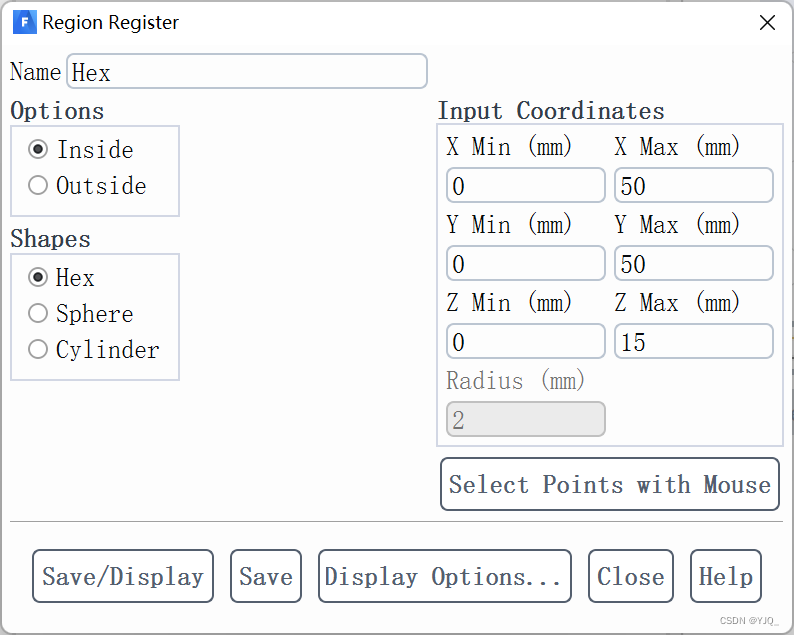The width and height of the screenshot is (794, 635).
Task: Click the Options group label
Action: pos(57,111)
